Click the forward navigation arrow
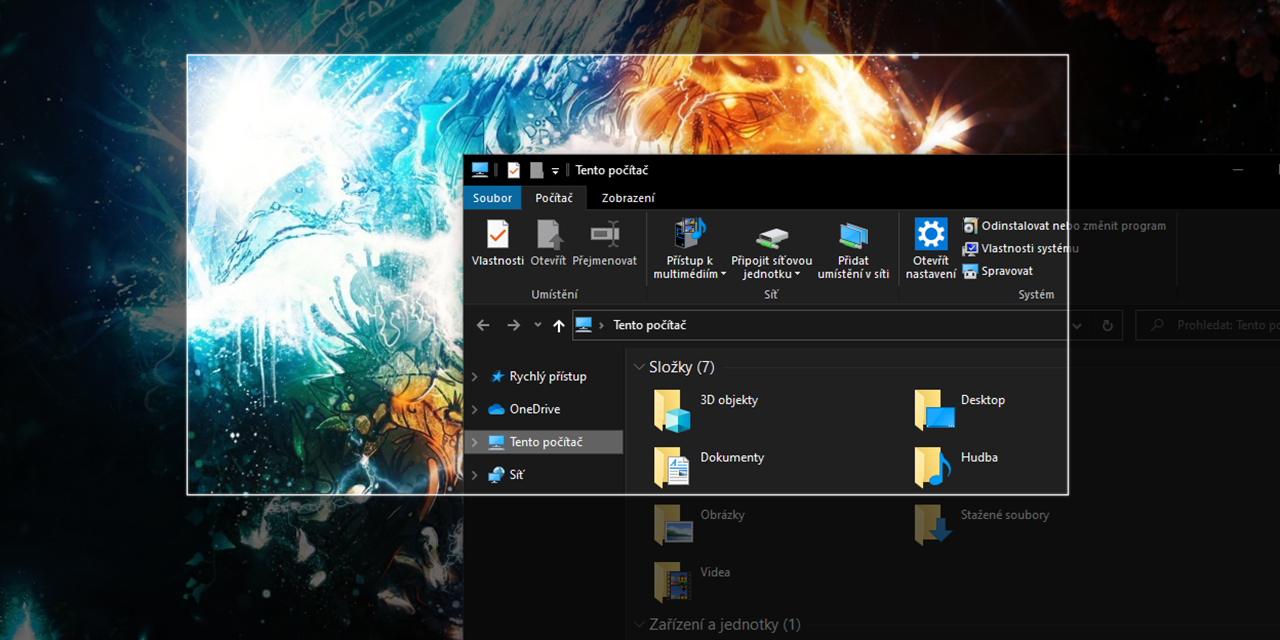The image size is (1280, 640). [513, 325]
